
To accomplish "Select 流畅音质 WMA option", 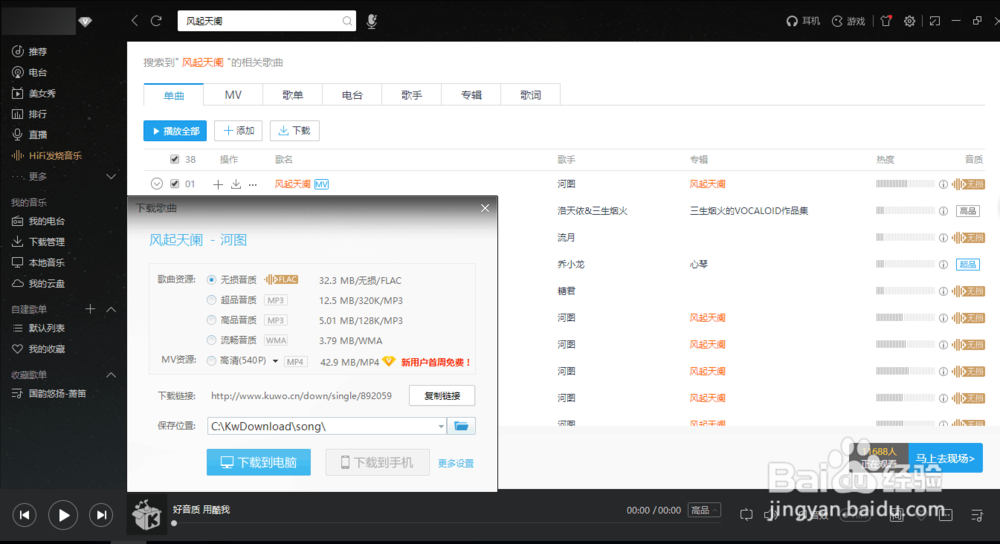I will [211, 340].
